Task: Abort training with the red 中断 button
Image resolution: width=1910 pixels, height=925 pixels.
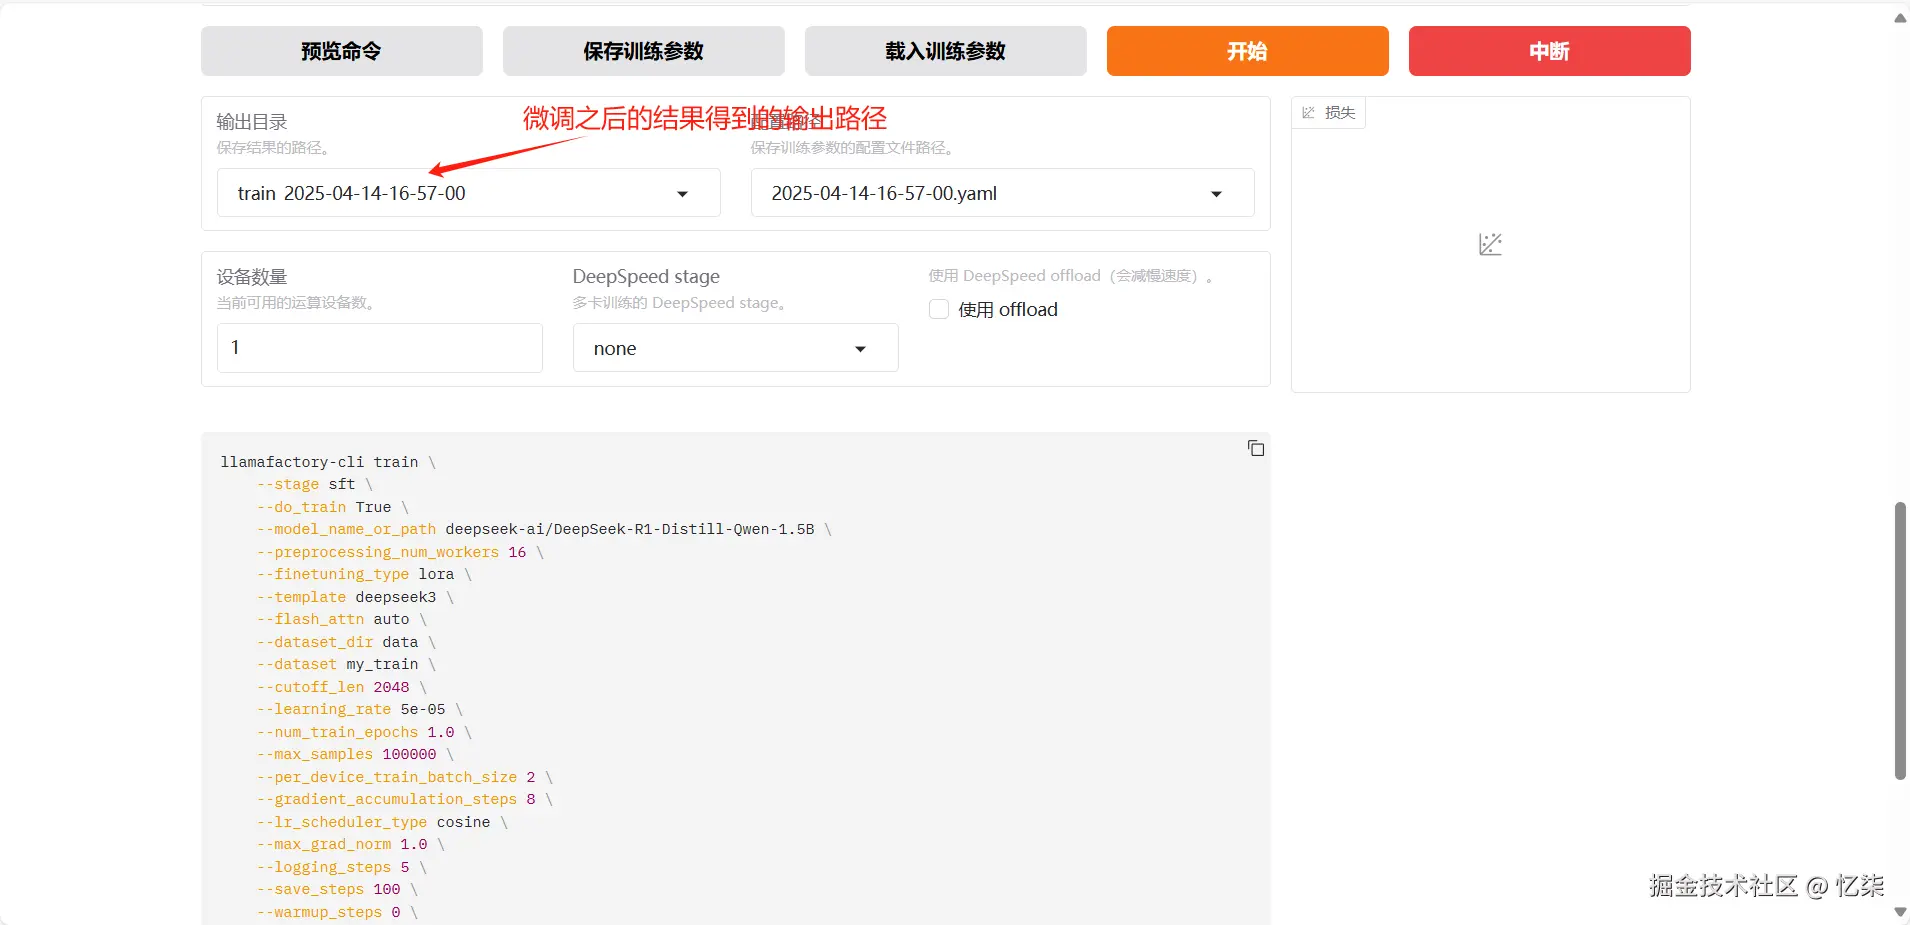Action: point(1550,51)
